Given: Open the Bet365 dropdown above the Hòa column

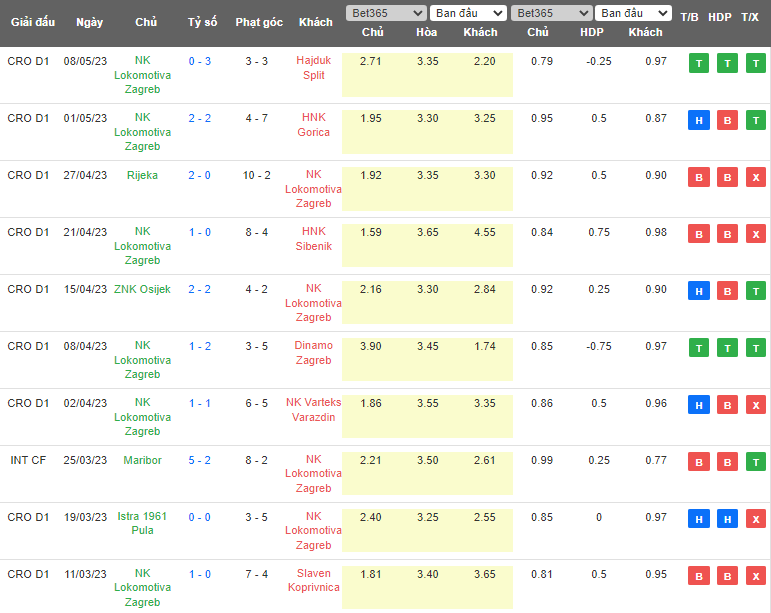Looking at the screenshot, I should point(385,13).
